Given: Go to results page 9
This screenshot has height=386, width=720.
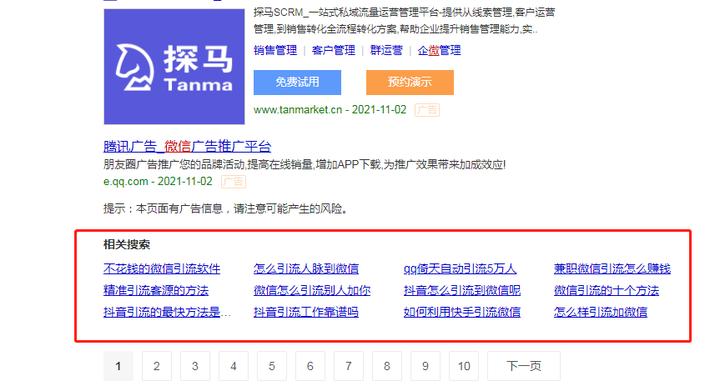Looking at the screenshot, I should pos(425,366).
